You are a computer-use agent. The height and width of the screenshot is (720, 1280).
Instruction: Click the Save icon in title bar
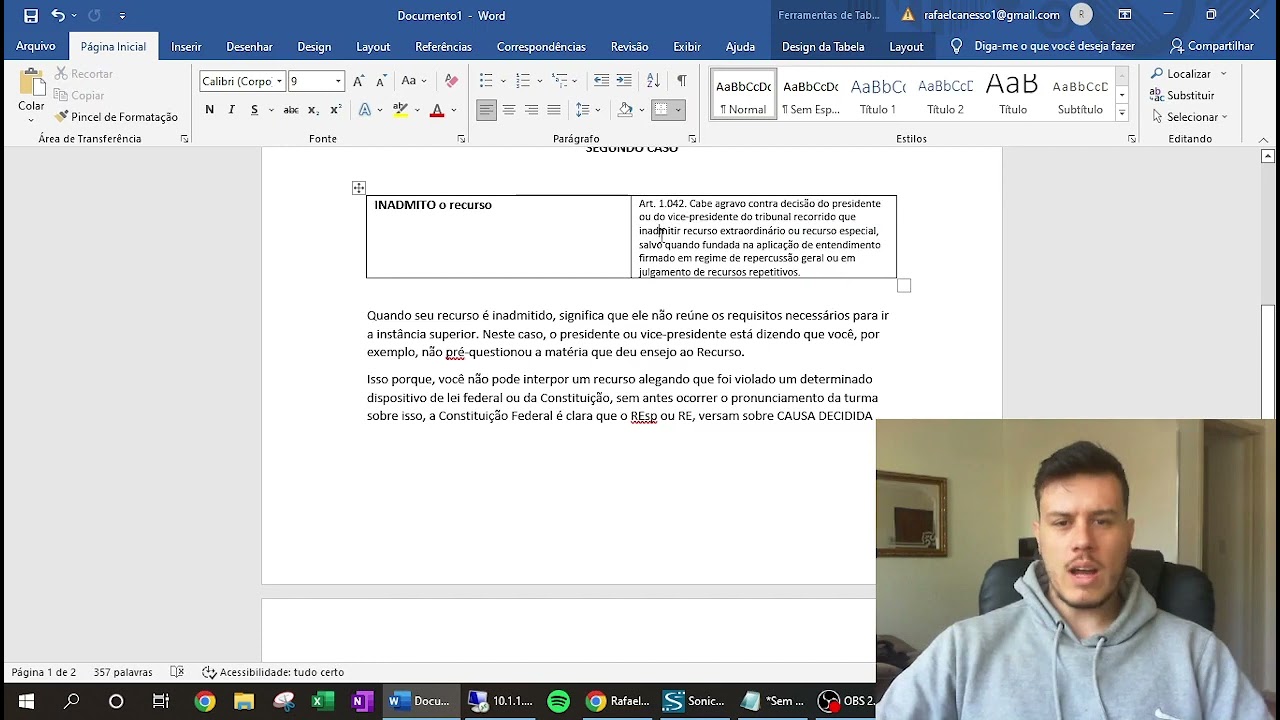[x=31, y=15]
